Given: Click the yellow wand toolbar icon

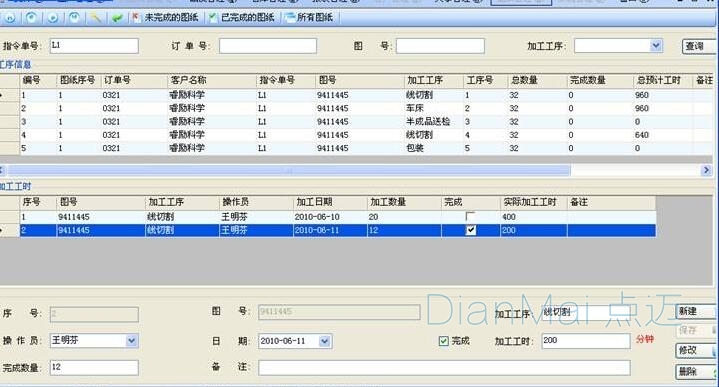Looking at the screenshot, I should 96,18.
